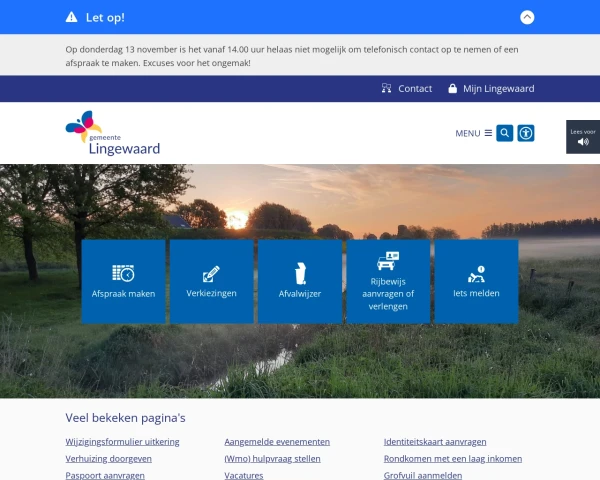Open the Verkiezingen tile
The image size is (600, 480).
click(212, 281)
